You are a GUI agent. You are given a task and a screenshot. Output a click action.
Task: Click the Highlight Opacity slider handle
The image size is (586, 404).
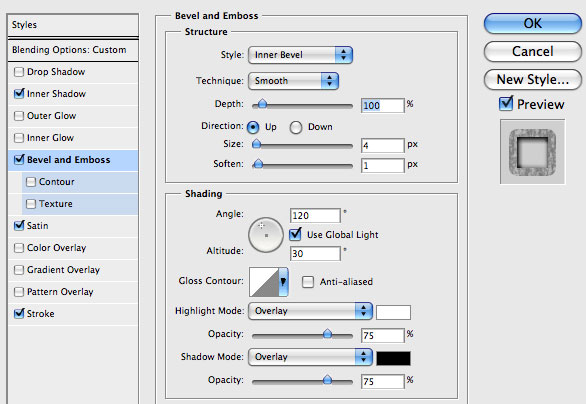tap(327, 333)
